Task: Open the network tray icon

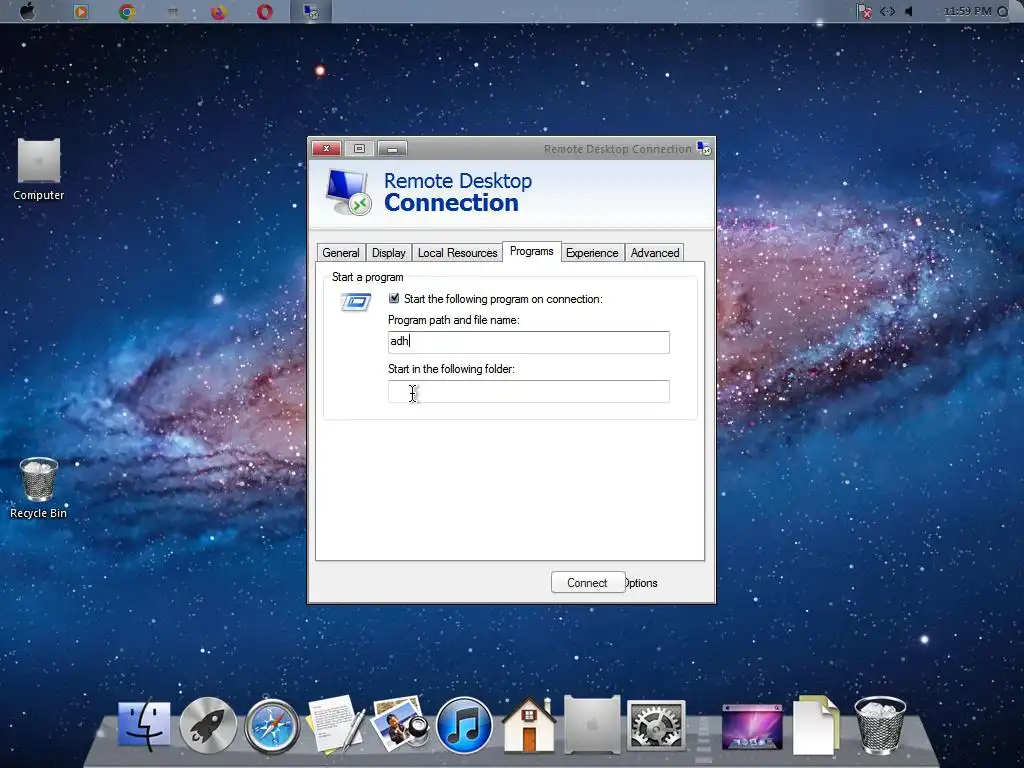Action: (887, 11)
